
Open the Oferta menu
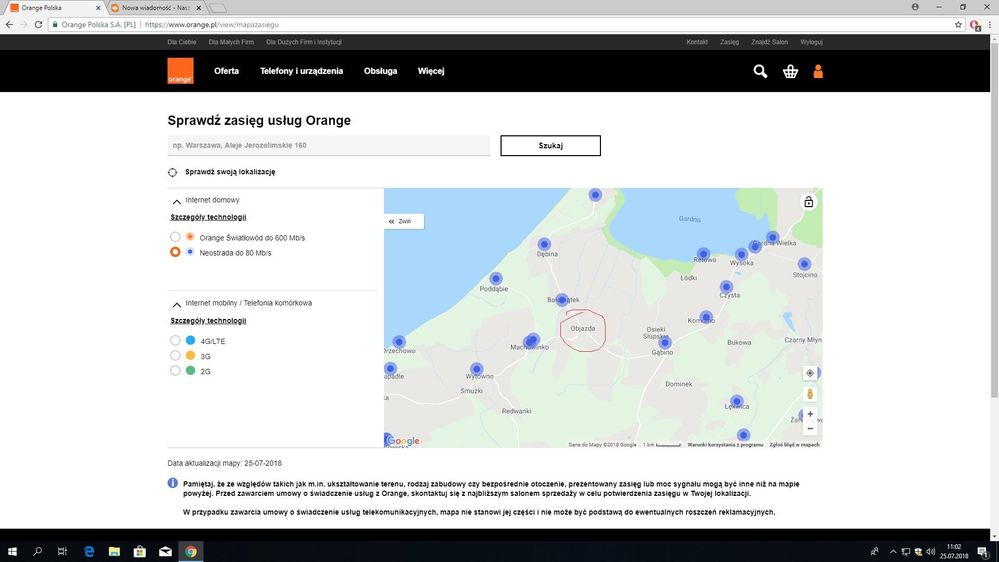226,71
